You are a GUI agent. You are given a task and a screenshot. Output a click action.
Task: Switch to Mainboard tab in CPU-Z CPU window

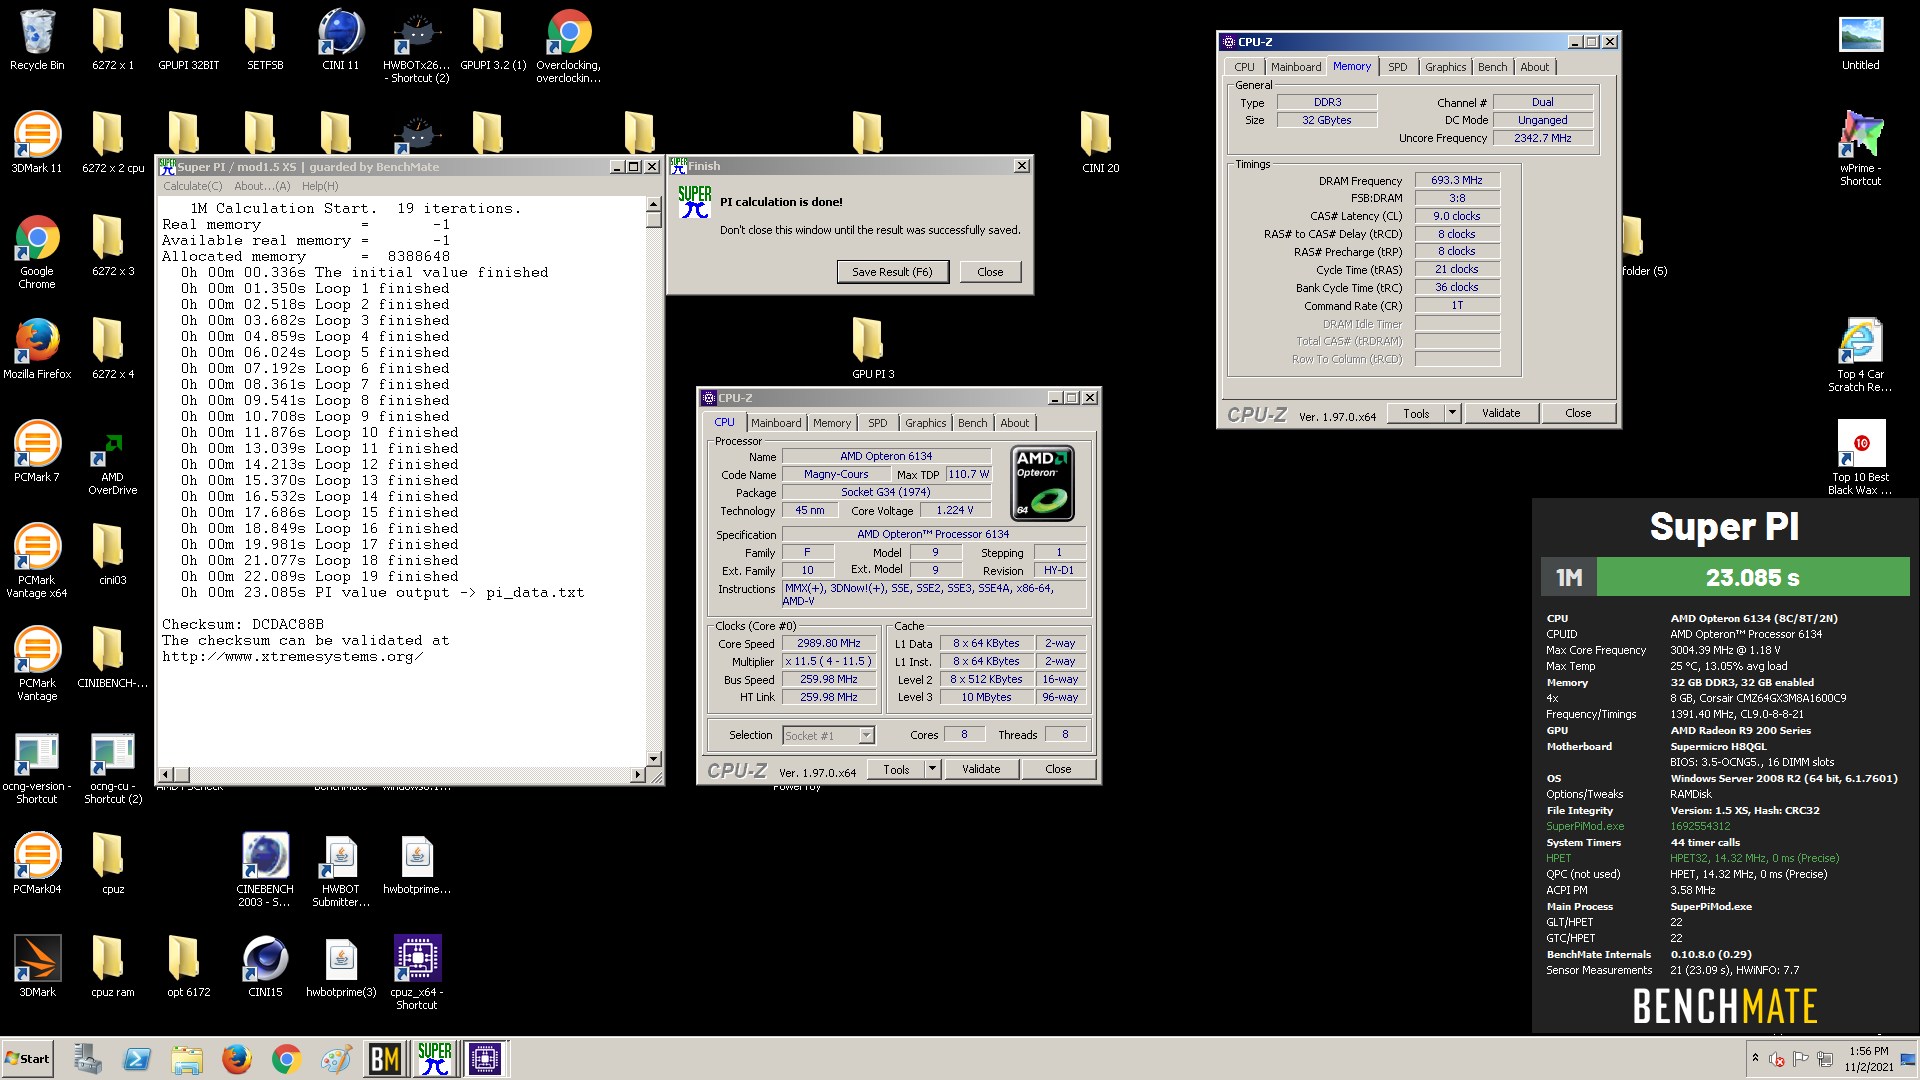pyautogui.click(x=776, y=423)
